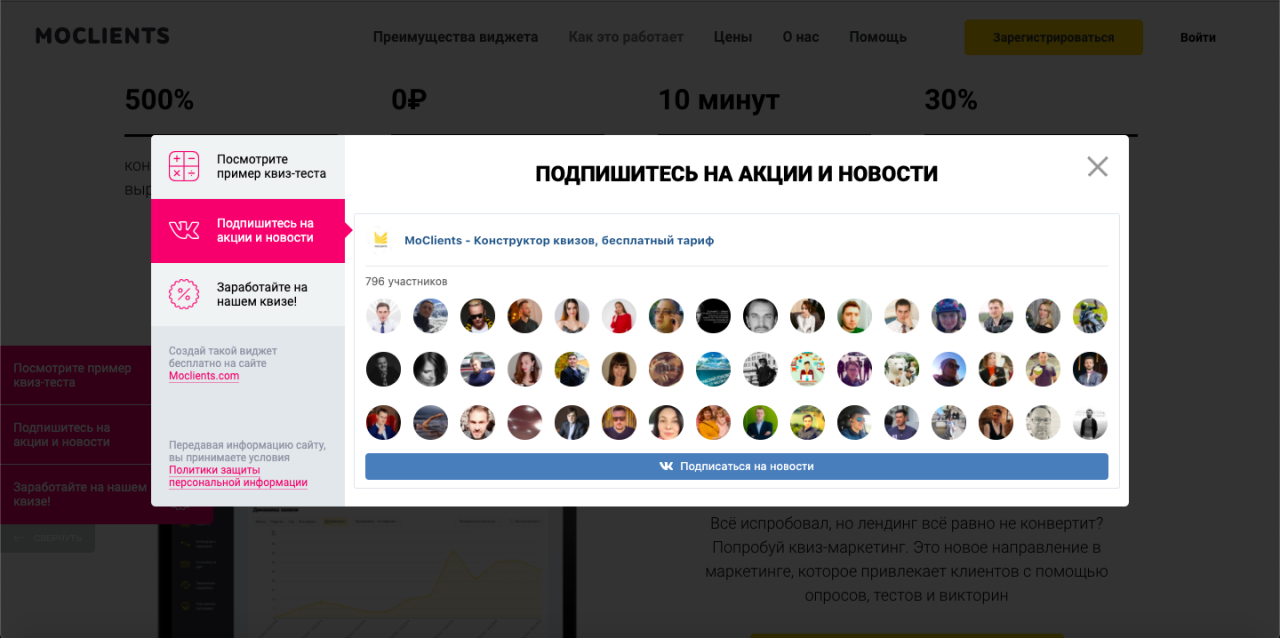
Task: Click the blue 'Подписаться на новости' button
Action: [x=737, y=466]
